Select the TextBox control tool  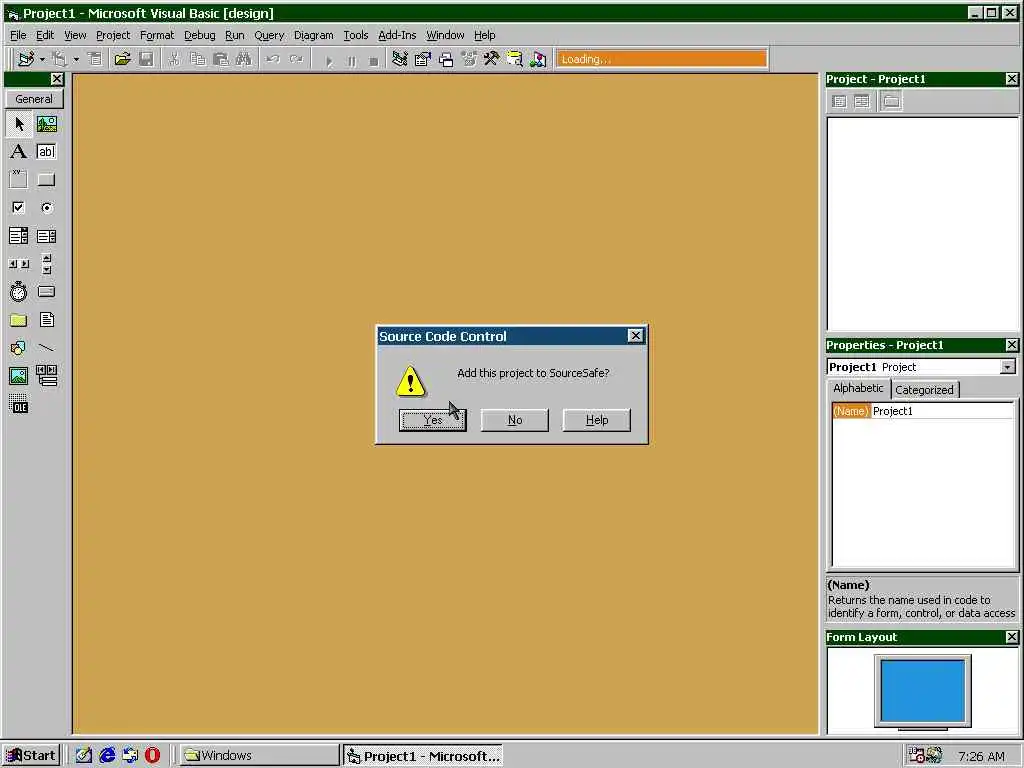click(x=47, y=152)
